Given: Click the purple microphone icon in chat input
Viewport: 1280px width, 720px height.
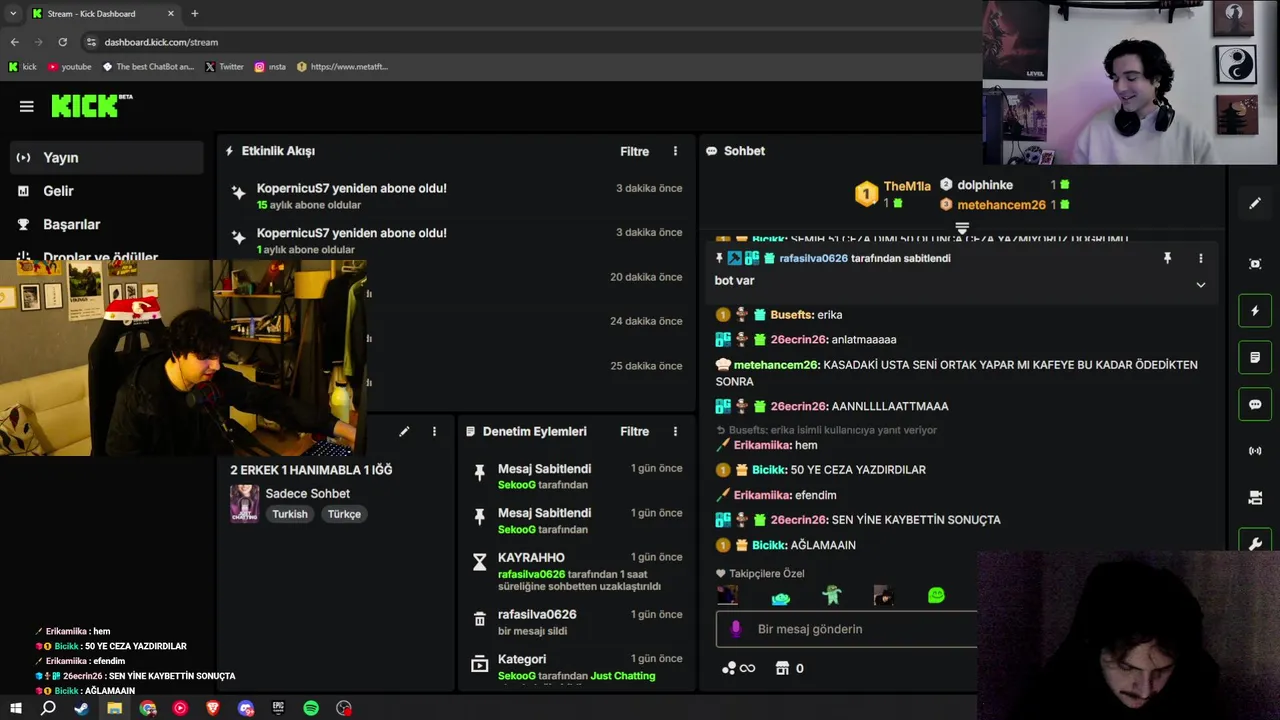Looking at the screenshot, I should pyautogui.click(x=736, y=629).
